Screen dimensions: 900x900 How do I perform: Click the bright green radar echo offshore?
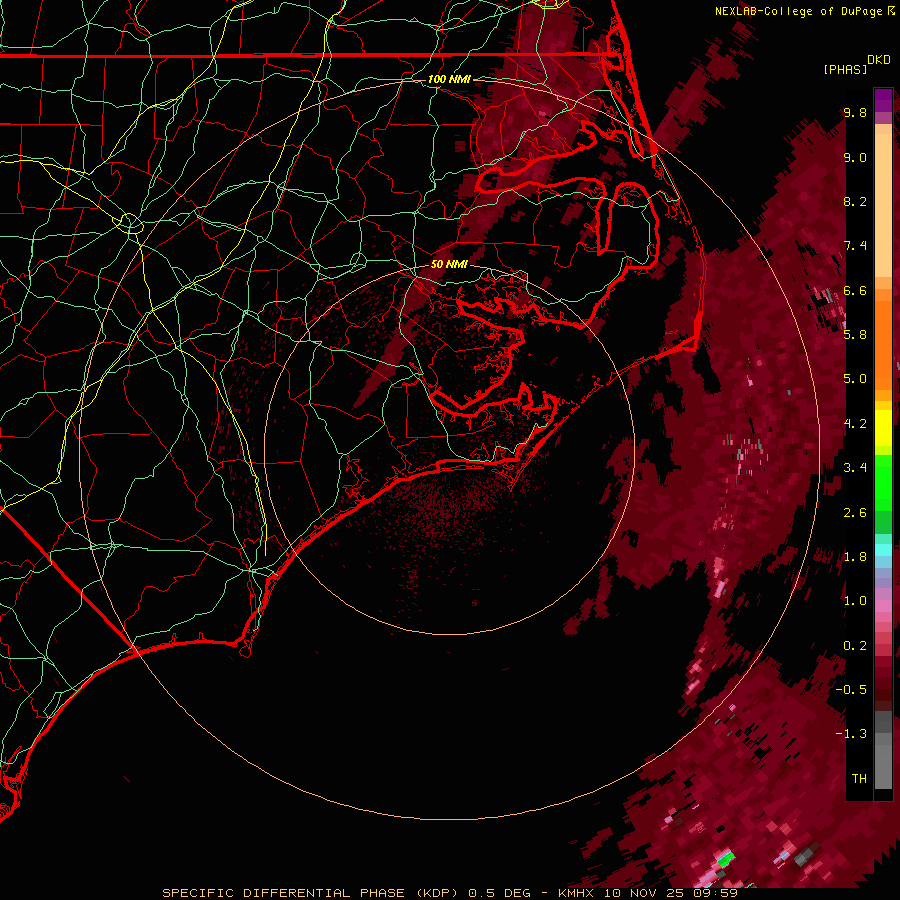click(726, 859)
